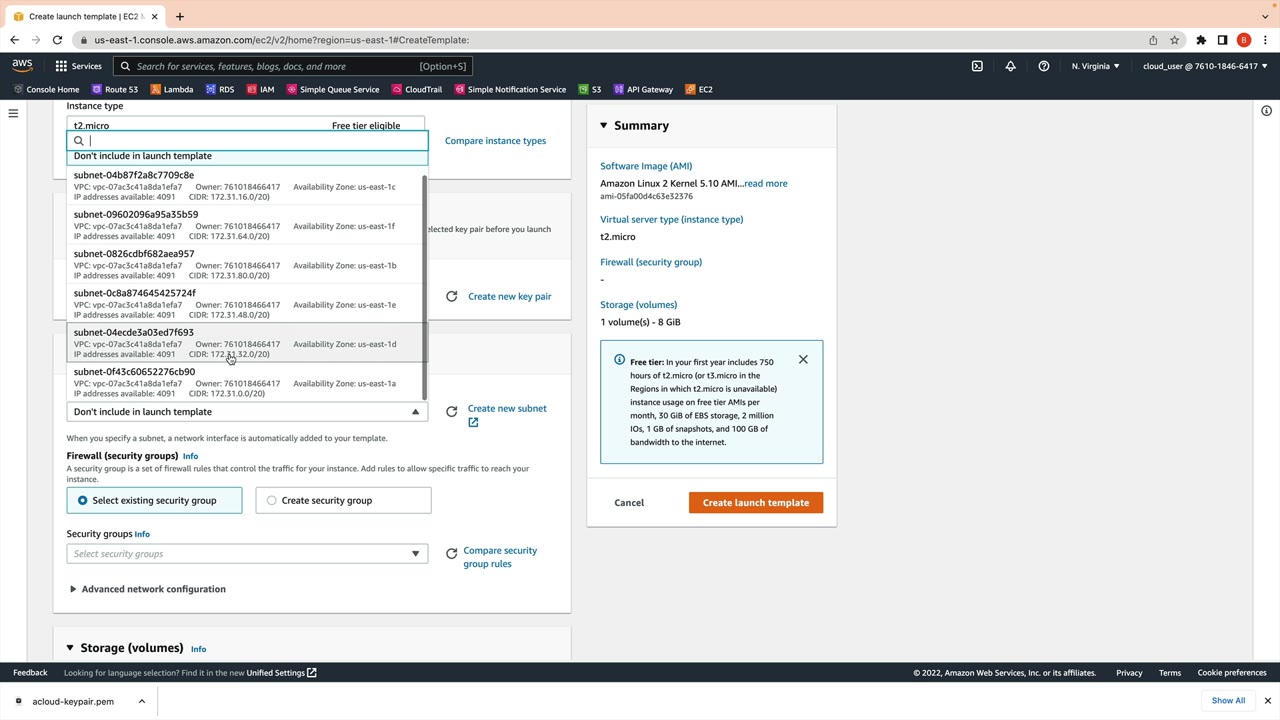The width and height of the screenshot is (1280, 720).
Task: Open the CloudShell terminal icon
Action: (x=977, y=66)
